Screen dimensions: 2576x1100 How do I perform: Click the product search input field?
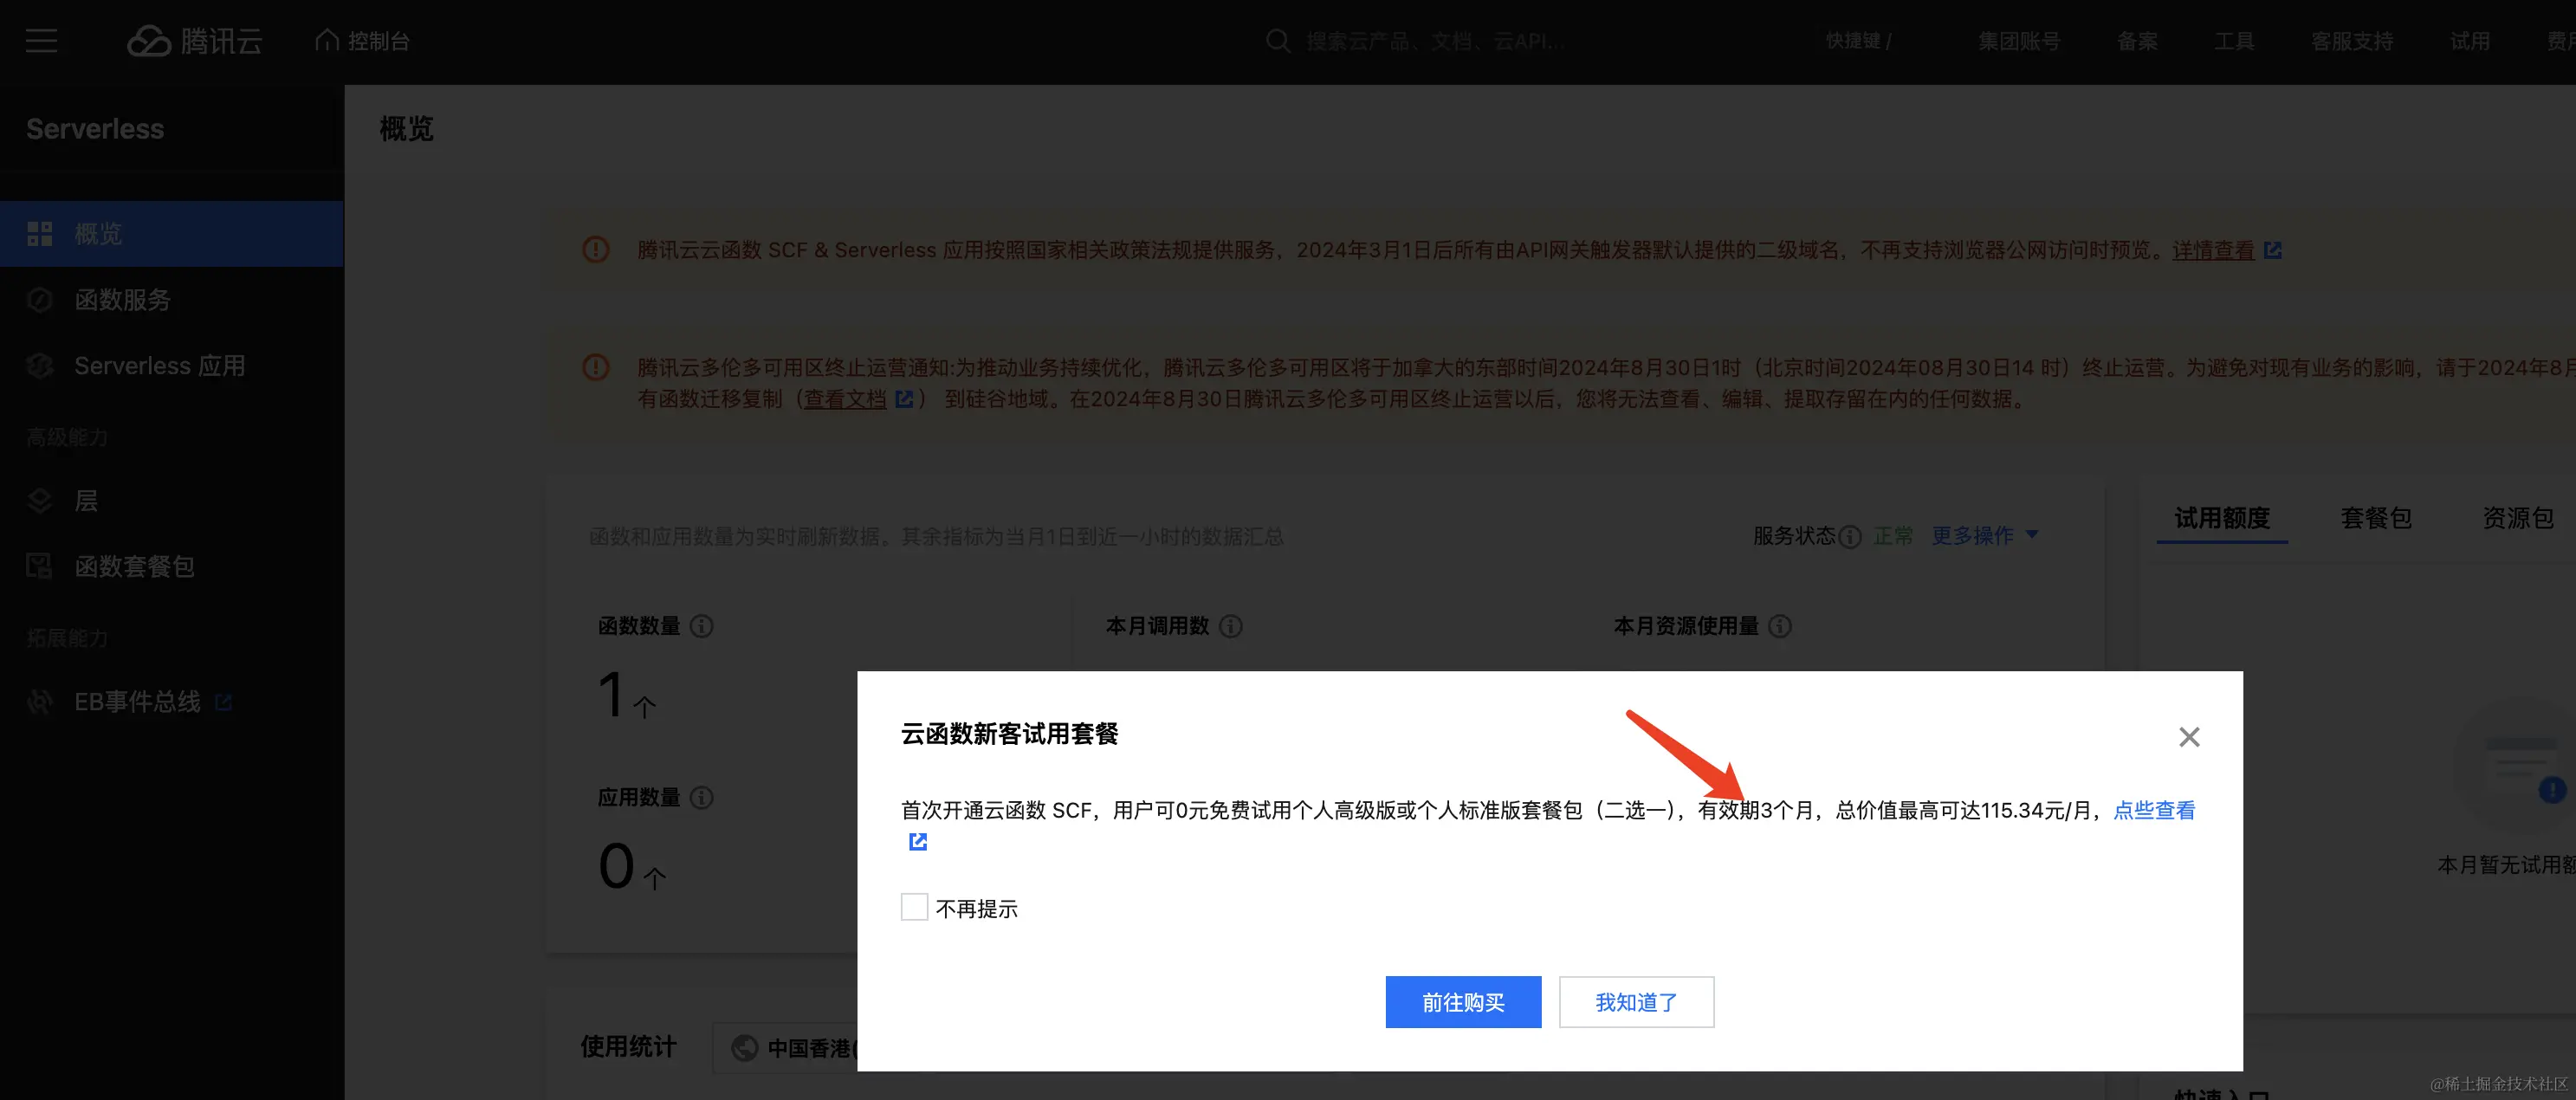pos(1435,41)
